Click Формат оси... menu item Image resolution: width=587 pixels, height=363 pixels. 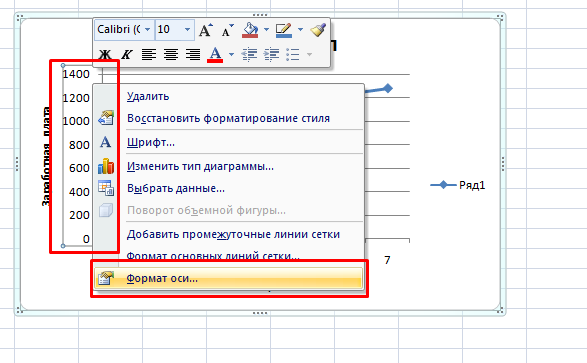point(228,278)
